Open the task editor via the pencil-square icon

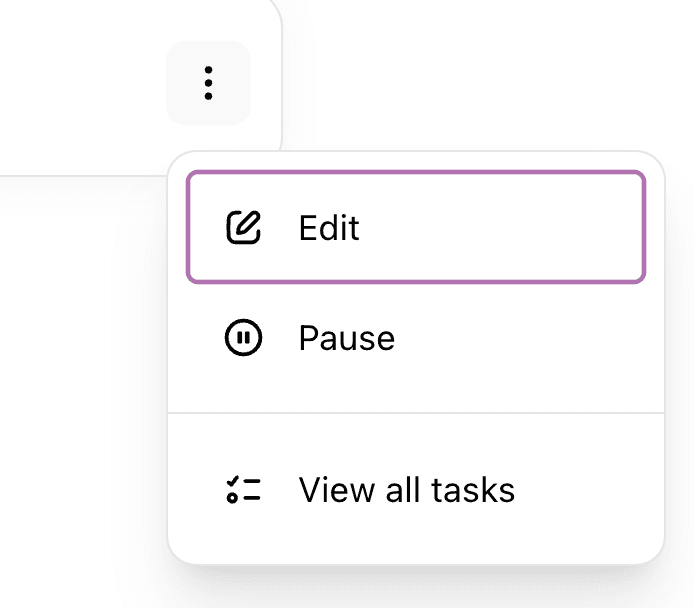(243, 228)
